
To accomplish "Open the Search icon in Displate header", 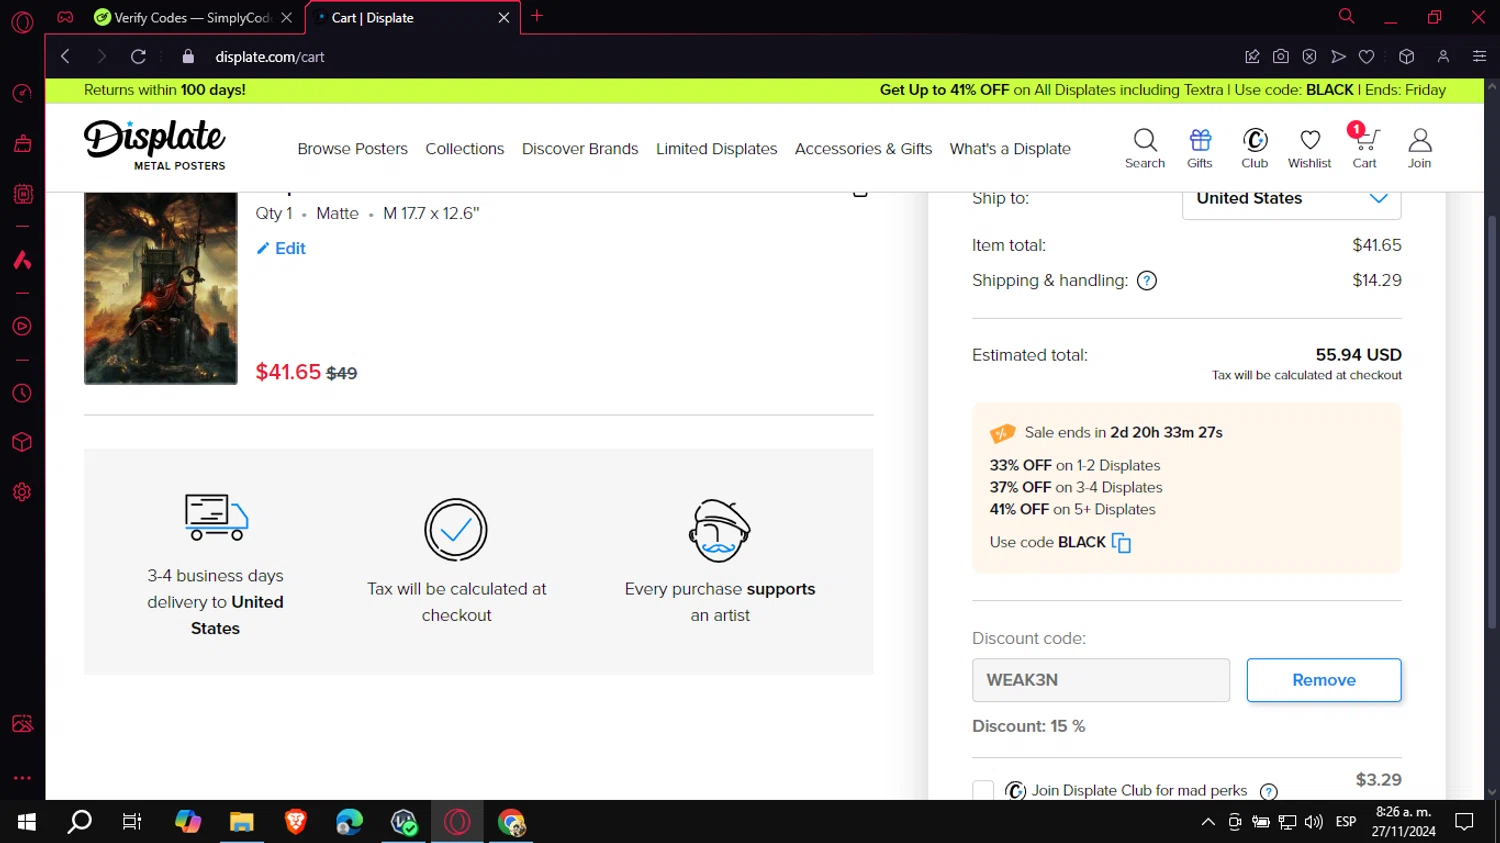I will point(1145,148).
